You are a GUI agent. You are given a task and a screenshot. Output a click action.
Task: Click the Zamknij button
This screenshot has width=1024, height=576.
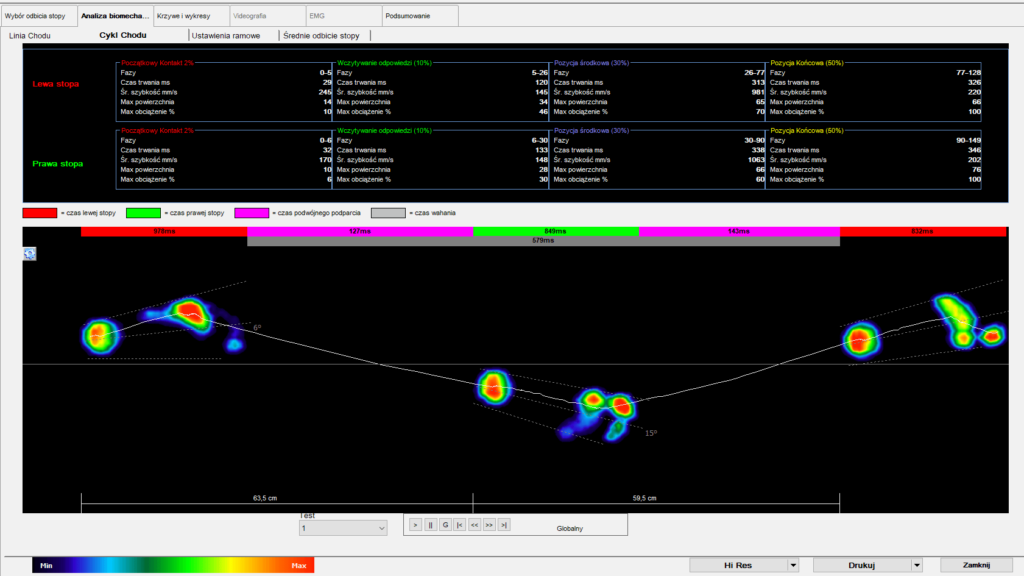[976, 565]
